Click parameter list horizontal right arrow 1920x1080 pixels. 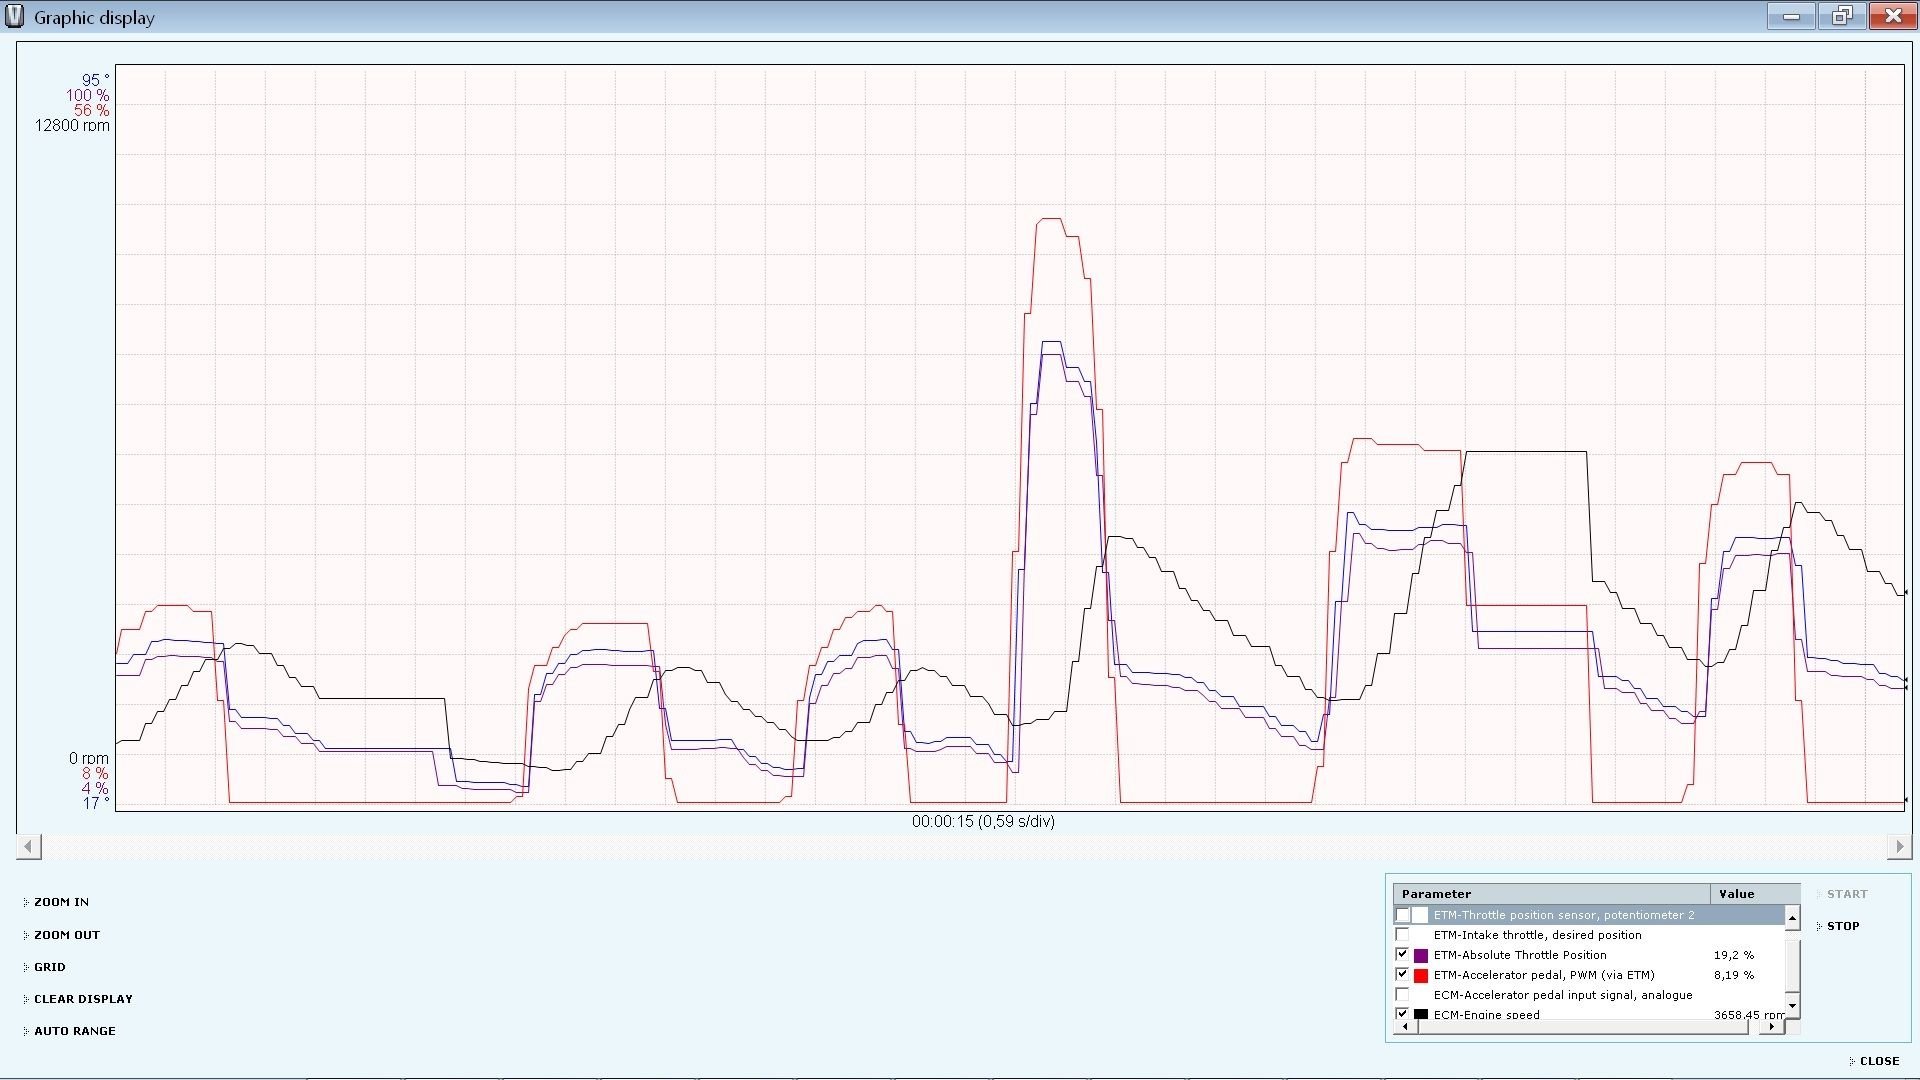tap(1772, 1026)
